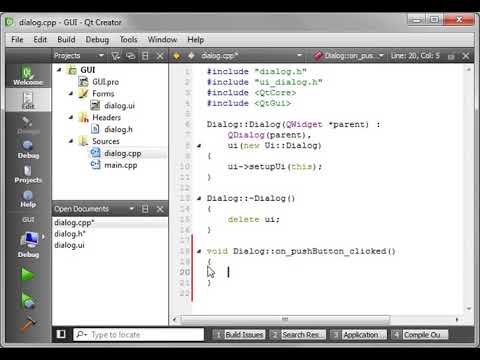This screenshot has width=480, height=360.
Task: Switch to Edit mode in sidebar
Action: [28, 100]
